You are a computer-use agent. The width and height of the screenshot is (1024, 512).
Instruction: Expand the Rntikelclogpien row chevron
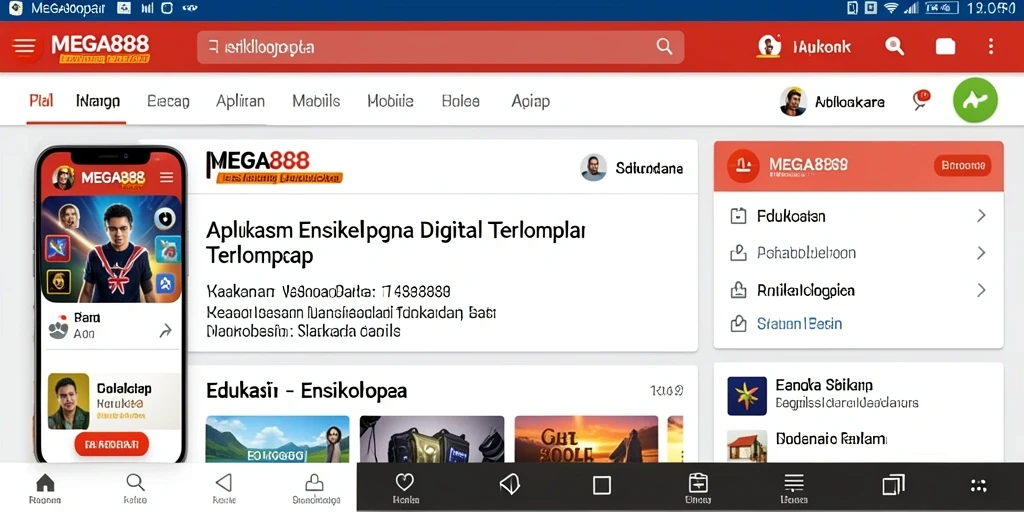point(980,290)
